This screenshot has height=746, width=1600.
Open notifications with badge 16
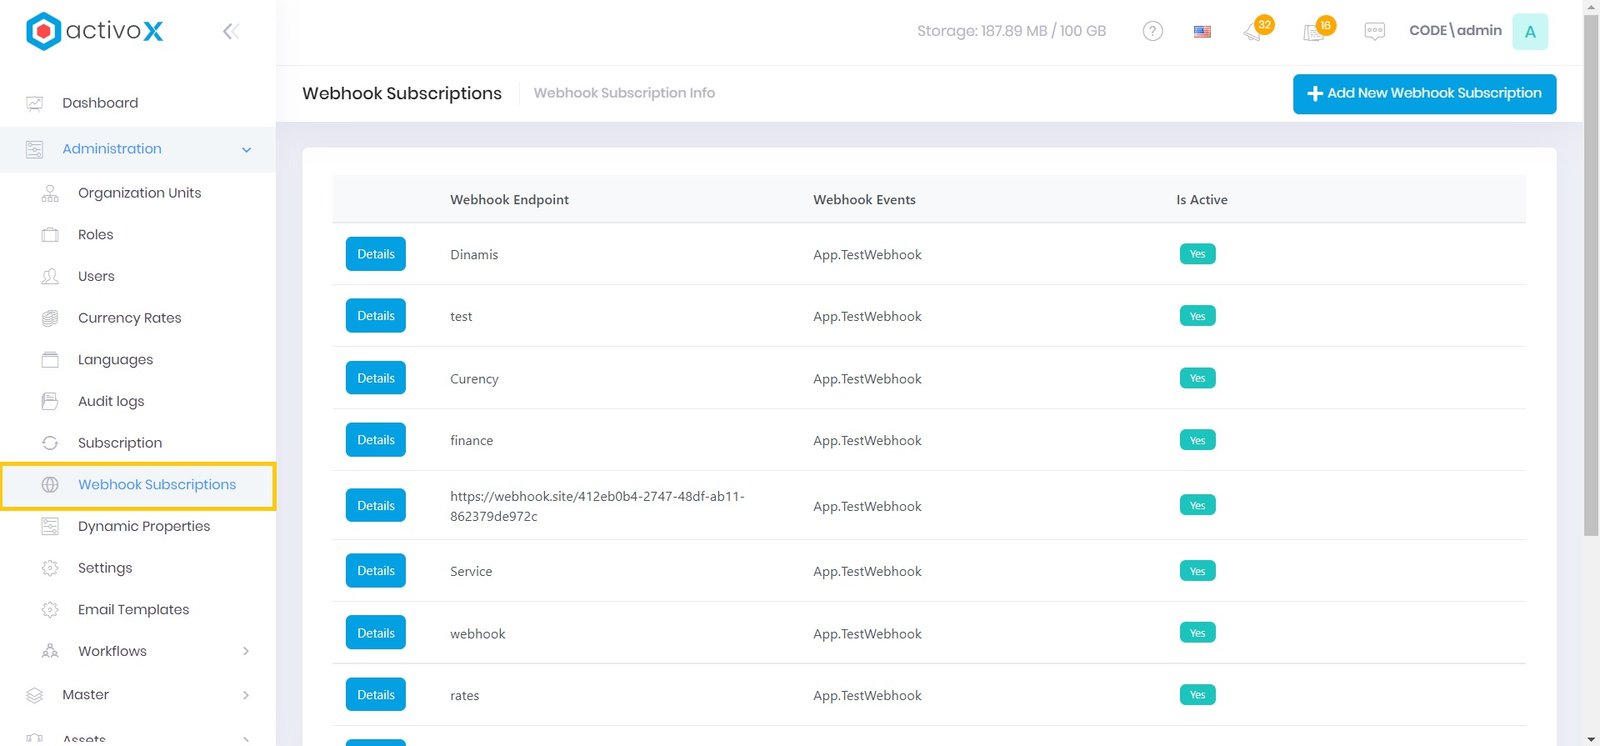point(1319,29)
